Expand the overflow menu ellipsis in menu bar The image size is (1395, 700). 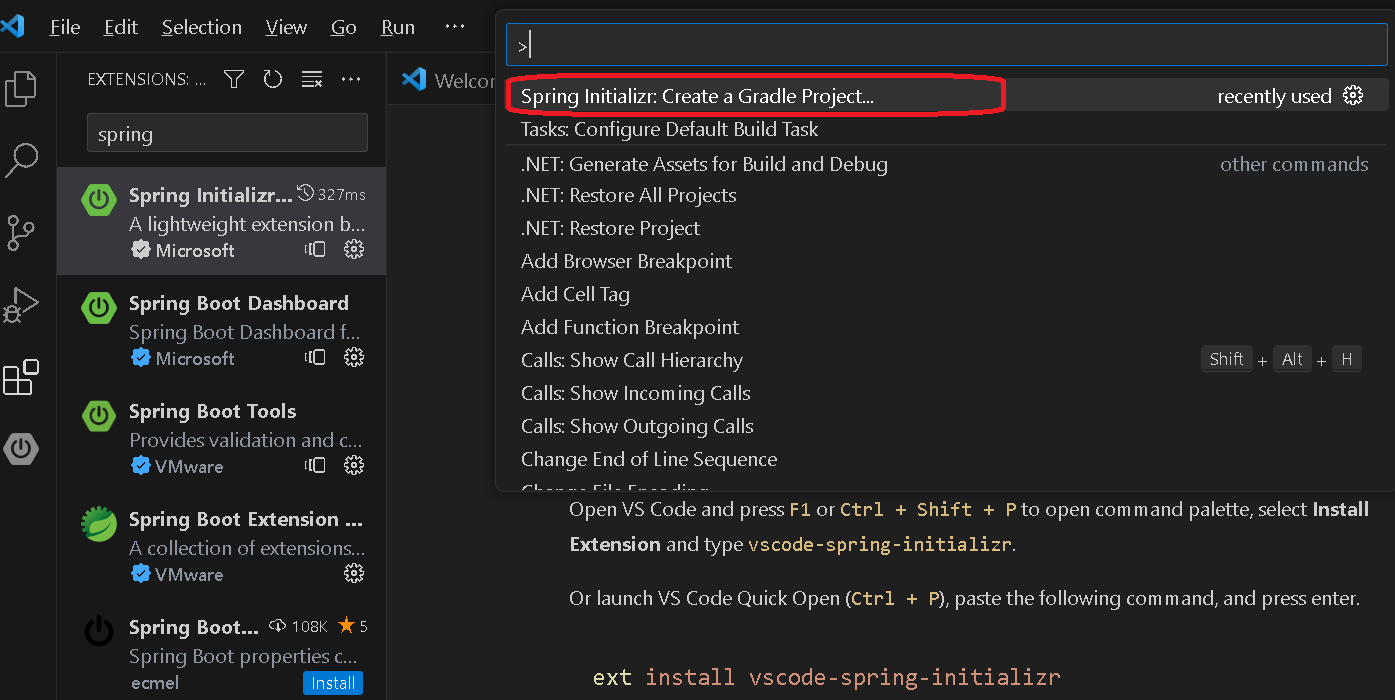coord(455,27)
